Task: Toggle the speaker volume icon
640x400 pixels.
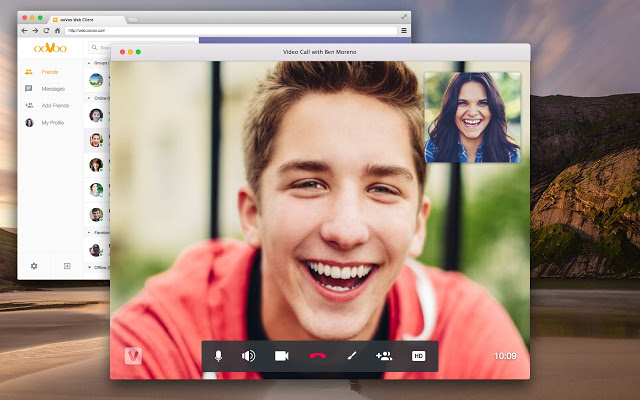Action: pos(248,356)
